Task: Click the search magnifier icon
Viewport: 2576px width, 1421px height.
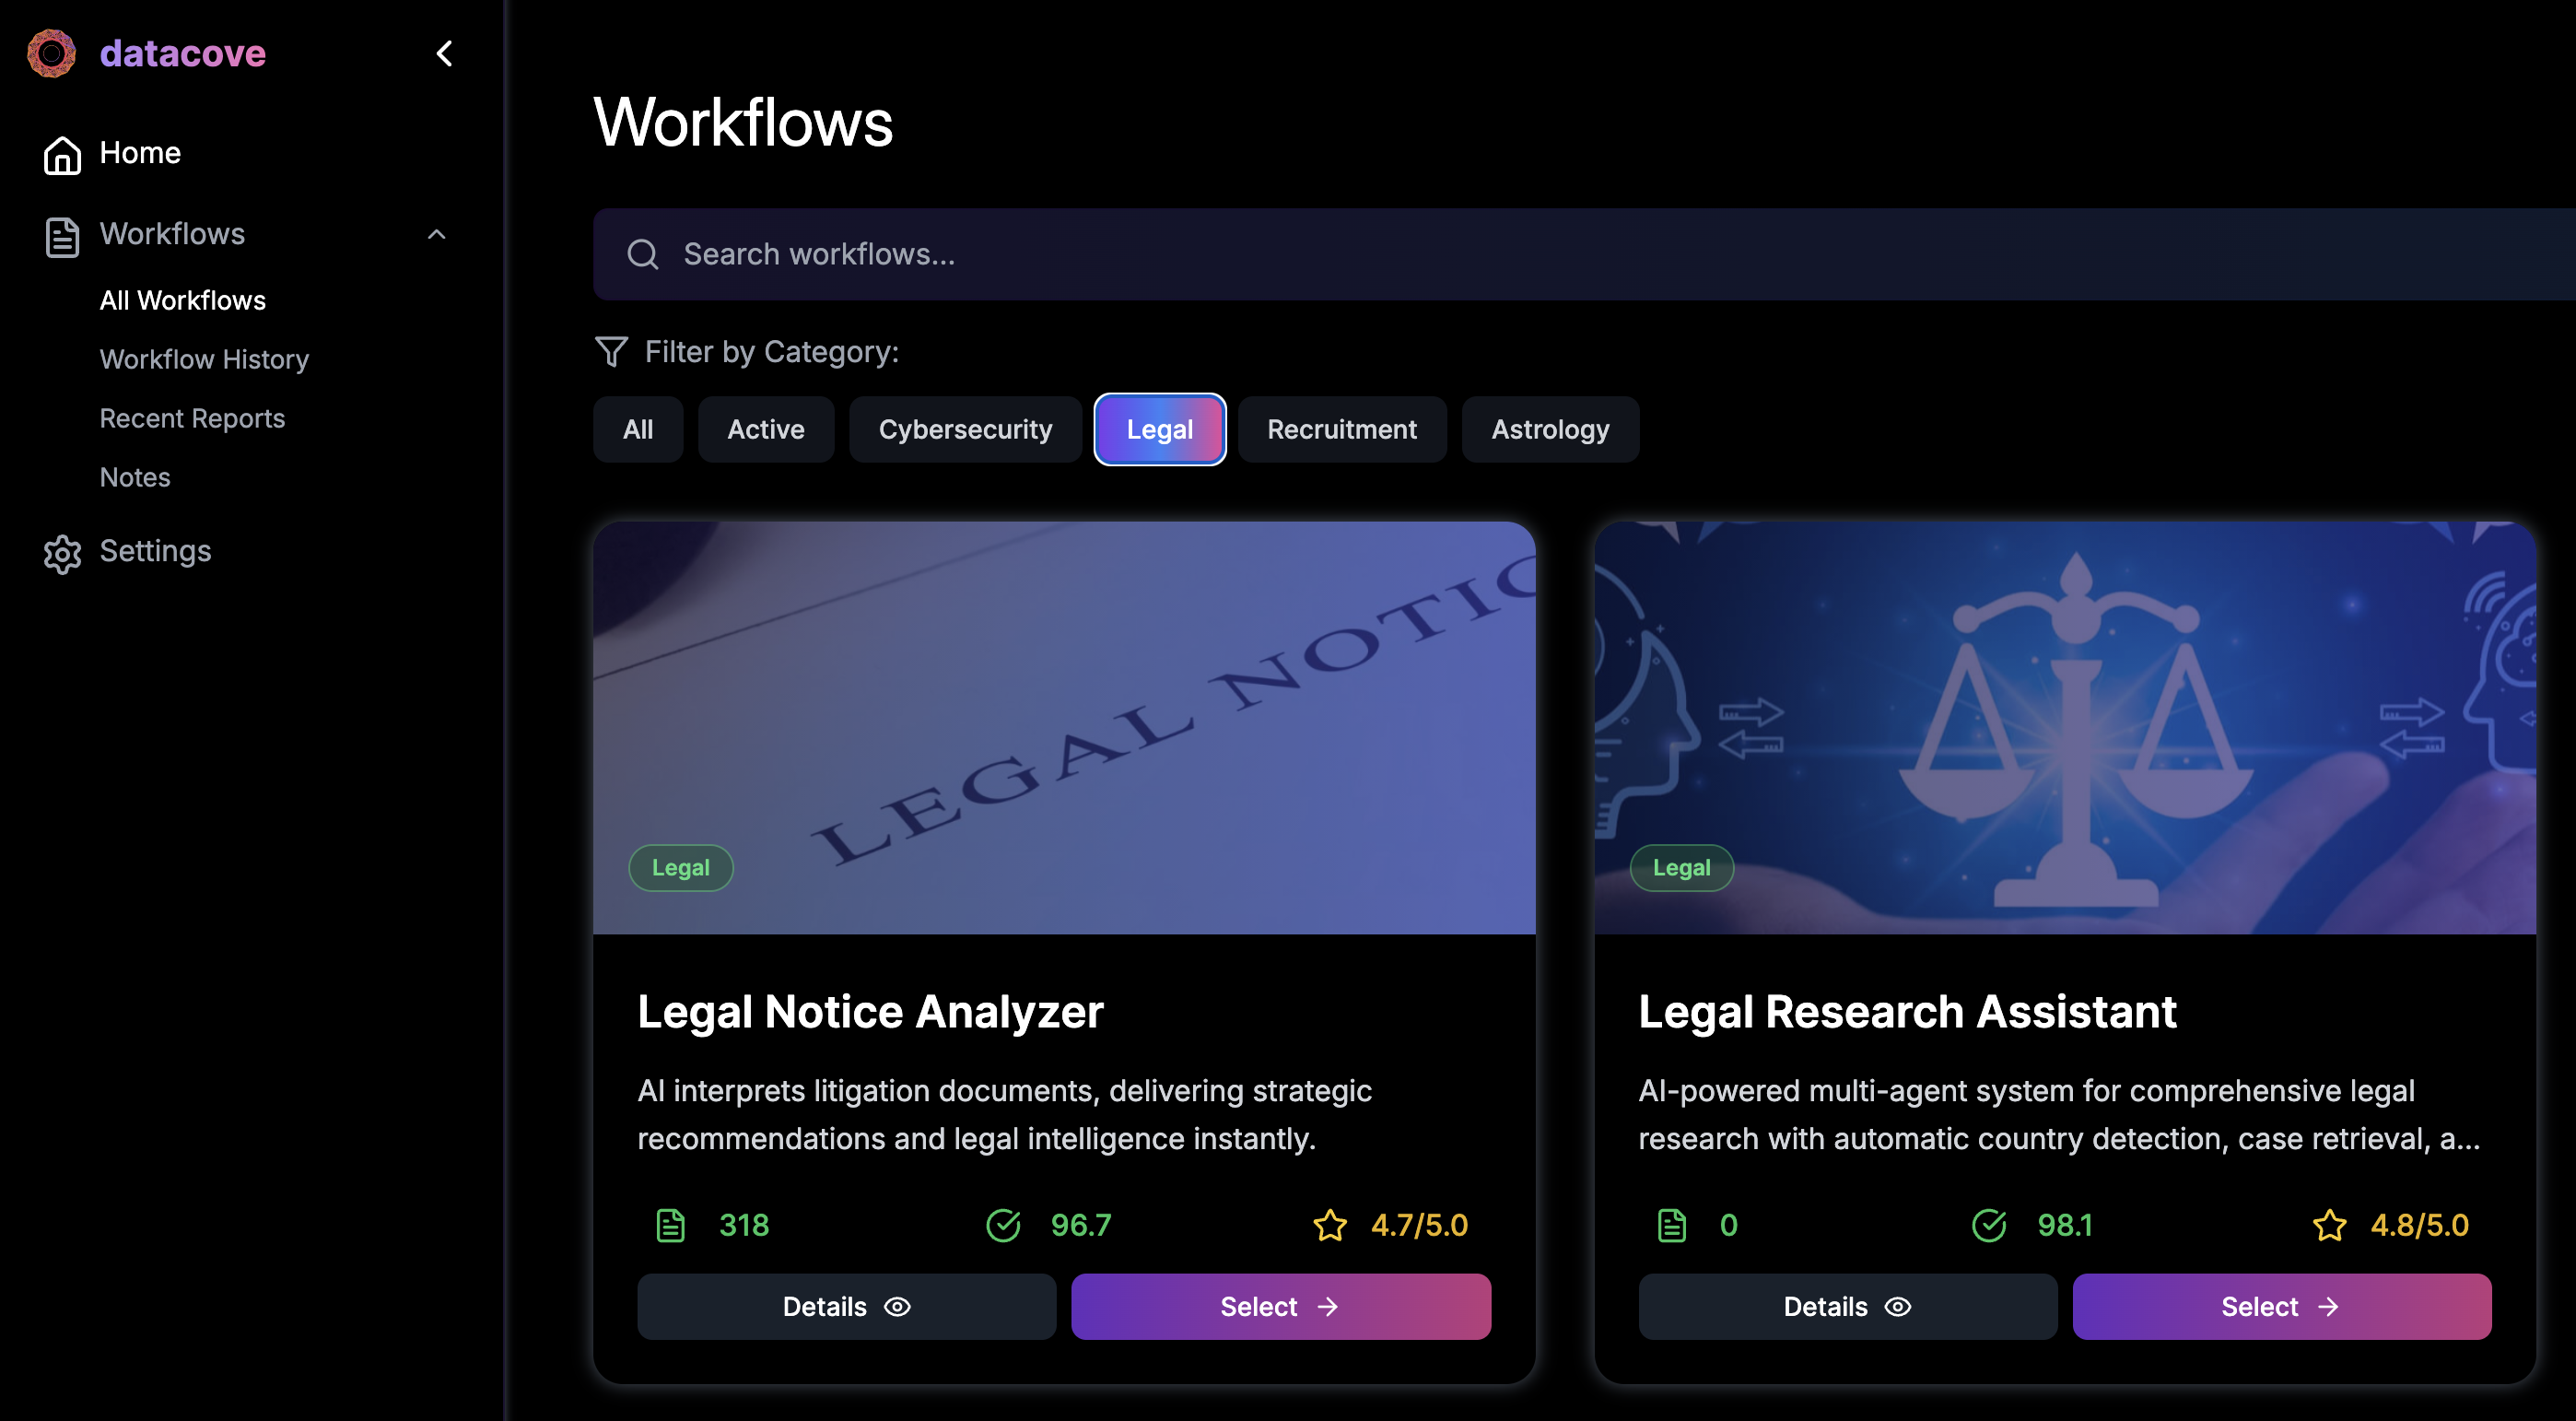Action: tap(642, 254)
